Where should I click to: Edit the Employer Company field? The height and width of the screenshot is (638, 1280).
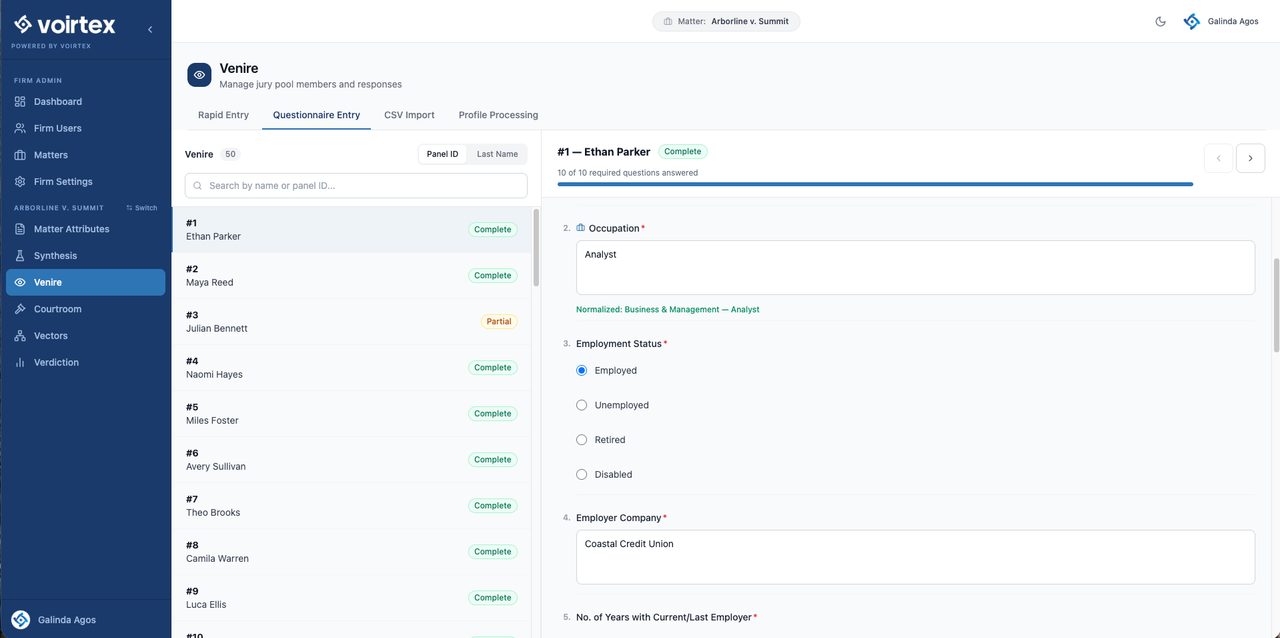pyautogui.click(x=915, y=557)
